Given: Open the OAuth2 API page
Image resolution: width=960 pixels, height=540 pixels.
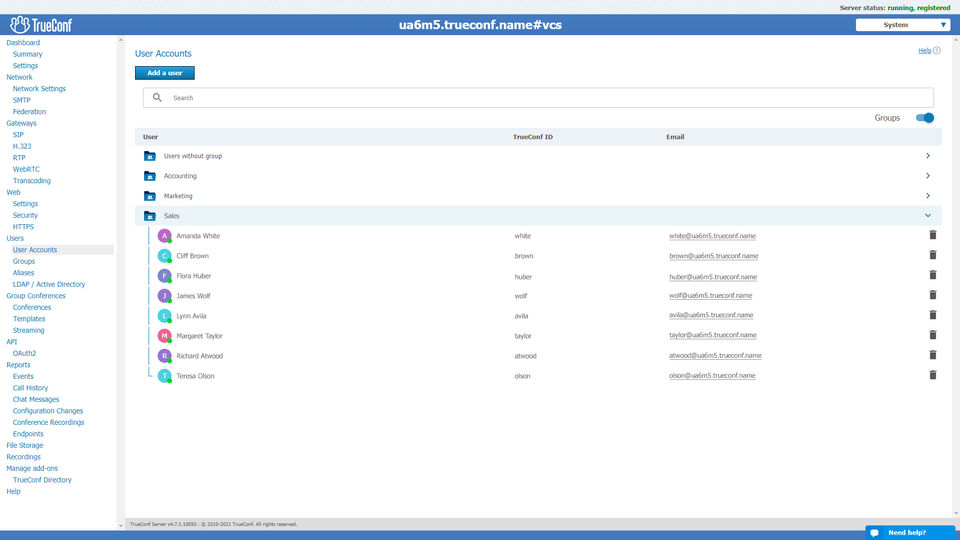Looking at the screenshot, I should click(24, 353).
